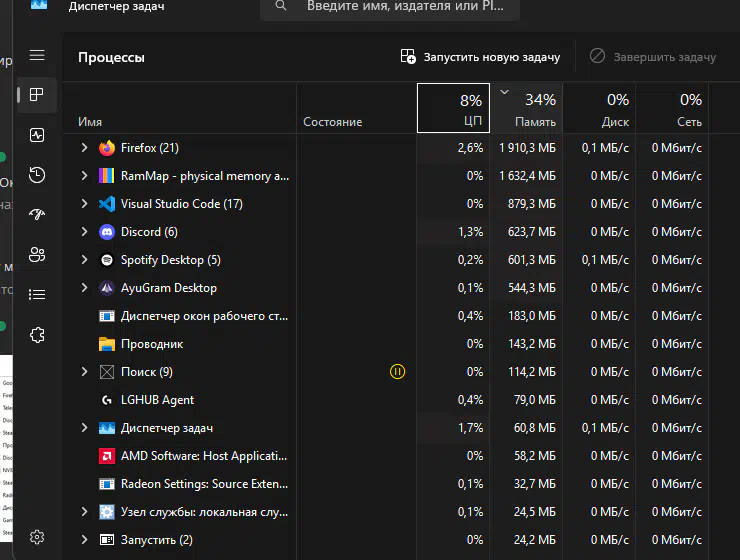Viewport: 740px width, 560px height.
Task: Click the Visual Studio Code icon
Action: tap(107, 204)
